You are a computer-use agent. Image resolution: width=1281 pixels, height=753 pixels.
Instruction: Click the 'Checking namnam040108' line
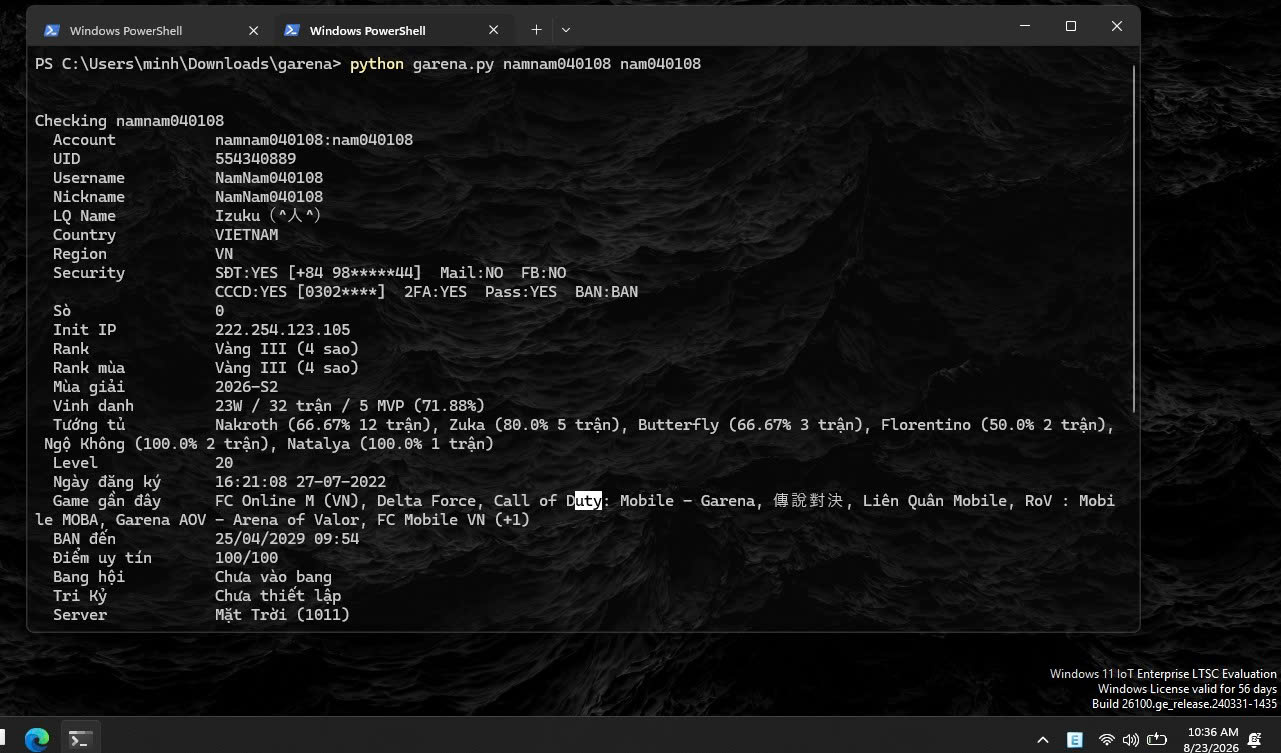[129, 121]
